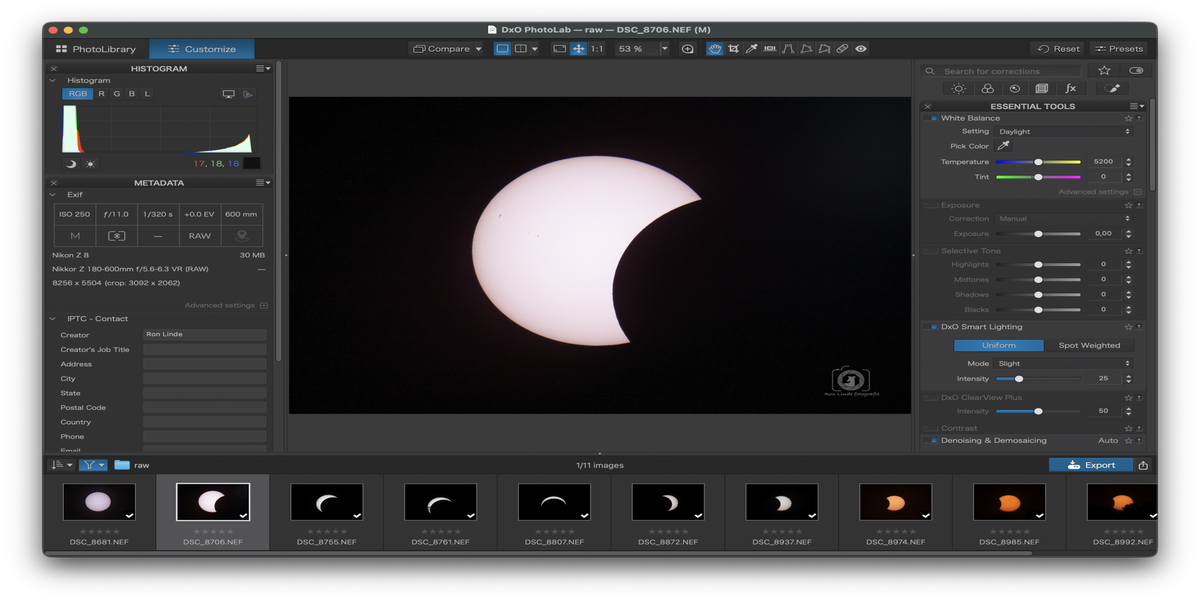Collapse the Exif section

pyautogui.click(x=54, y=195)
